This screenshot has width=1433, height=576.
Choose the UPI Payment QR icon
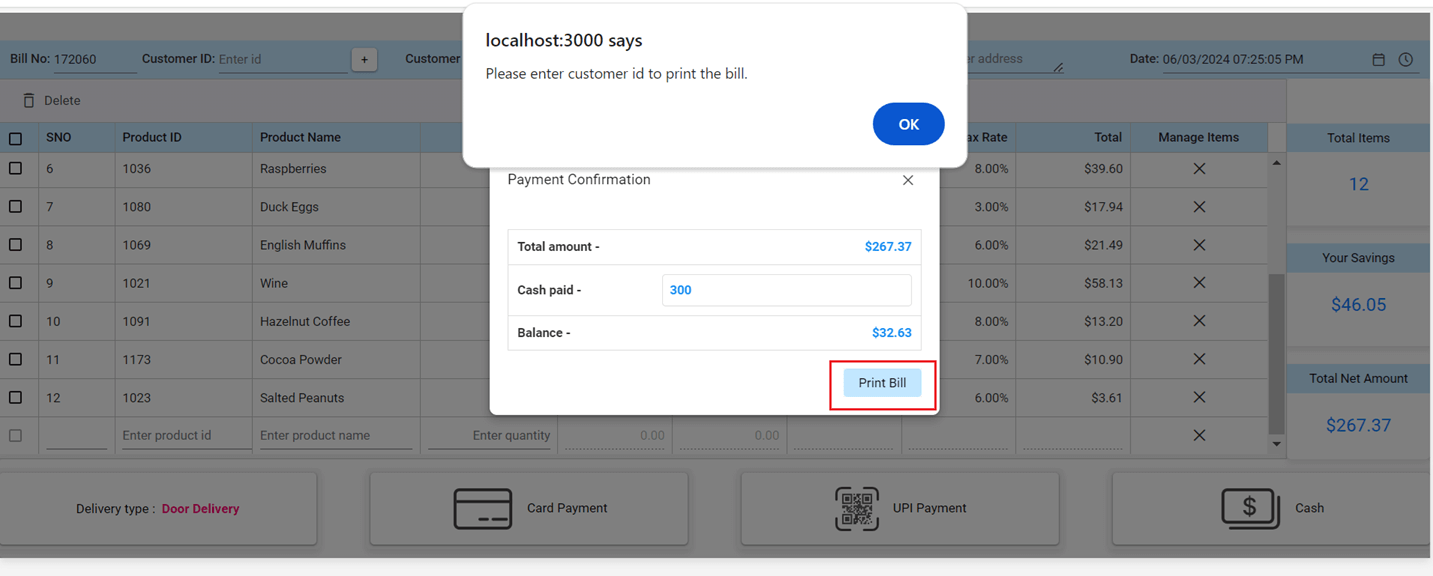[x=856, y=508]
